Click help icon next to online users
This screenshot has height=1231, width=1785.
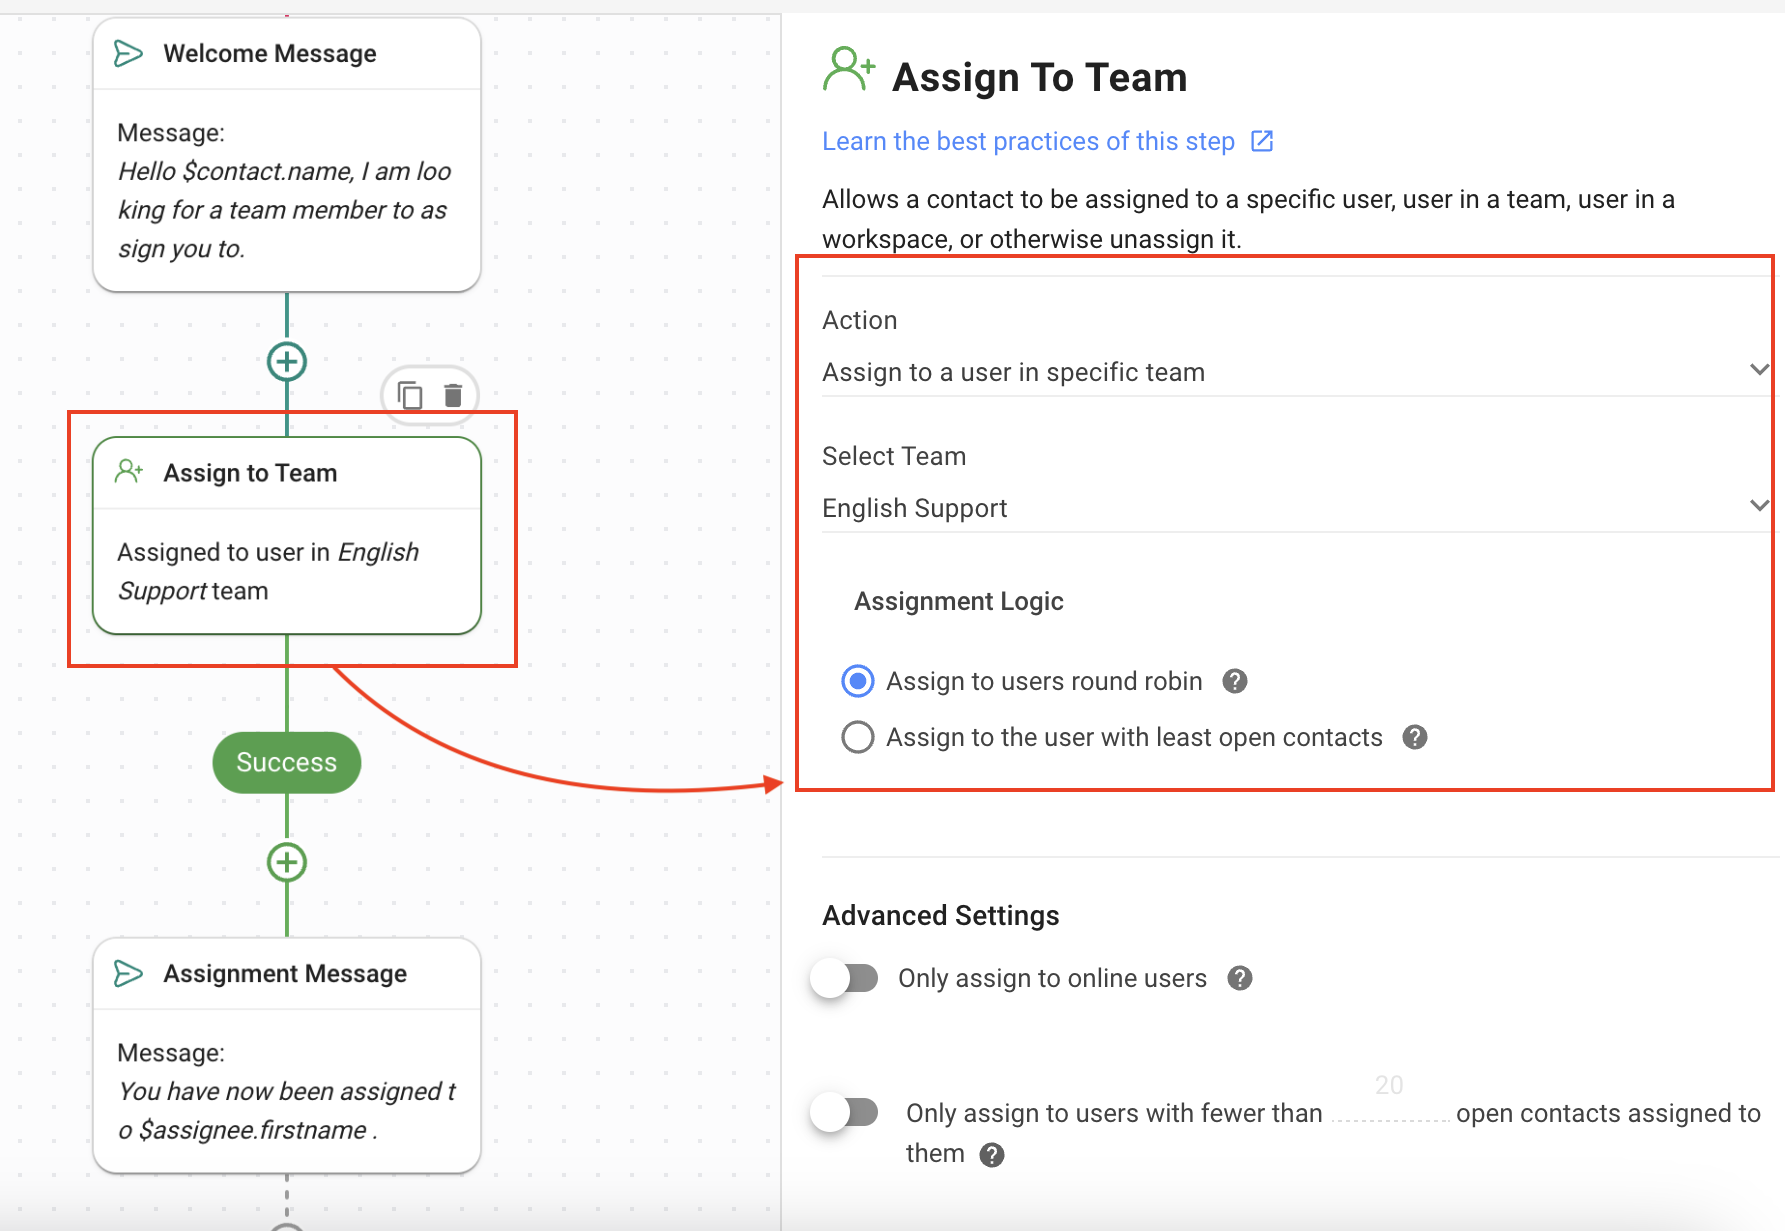click(x=1240, y=978)
